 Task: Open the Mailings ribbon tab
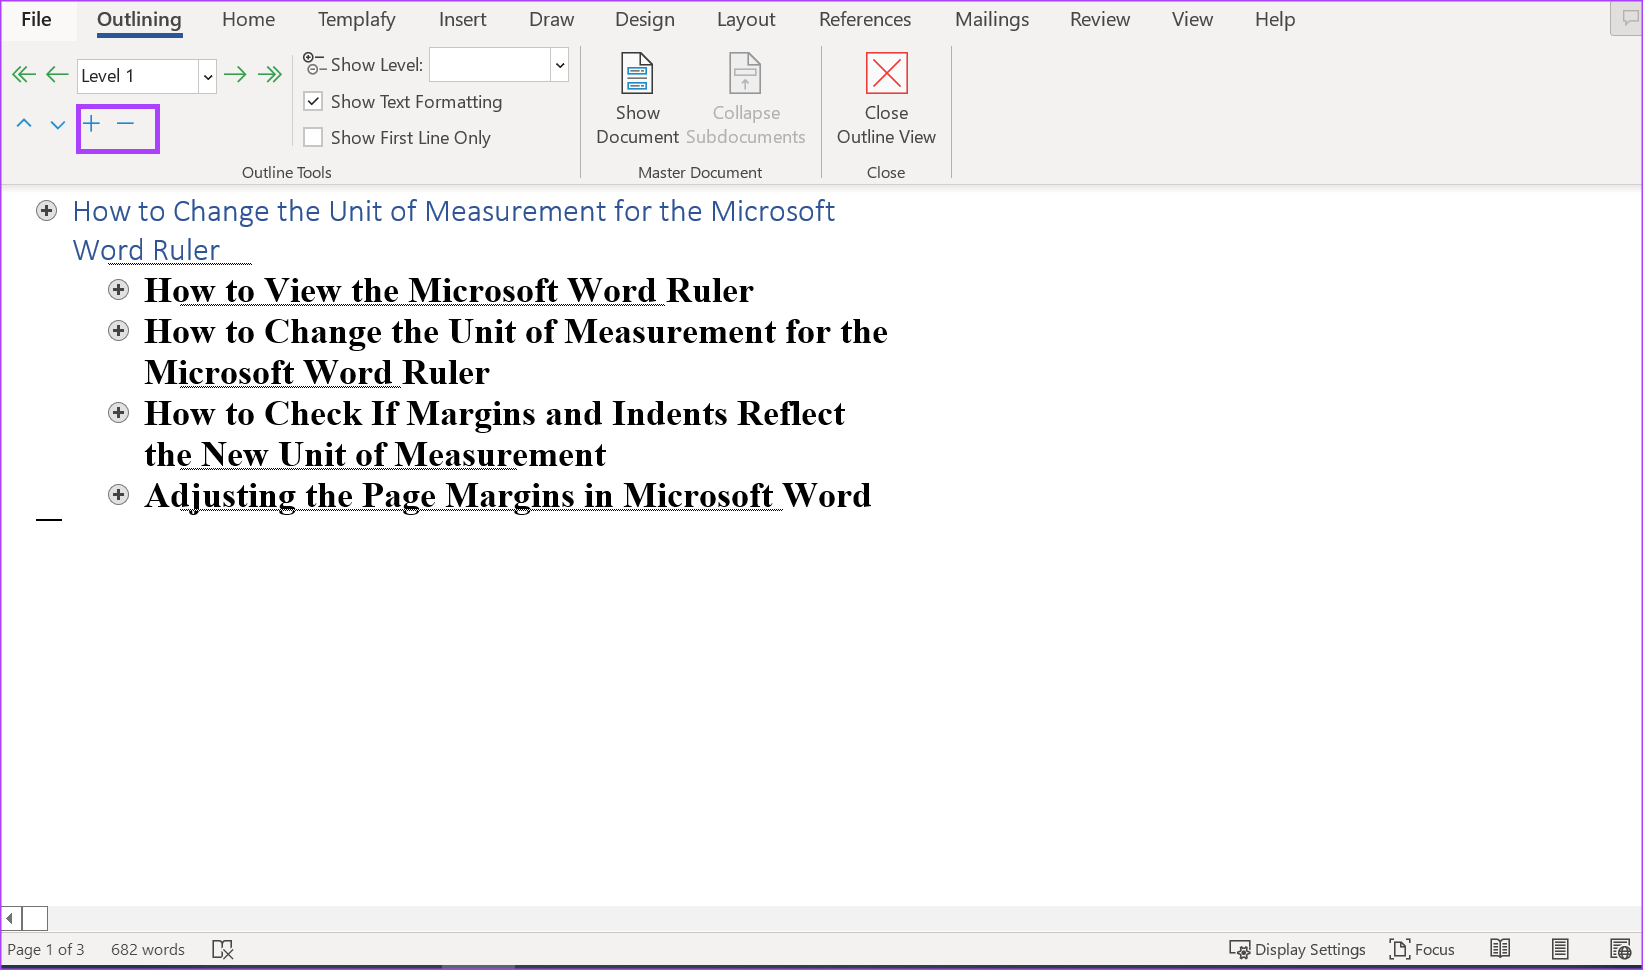[x=991, y=19]
